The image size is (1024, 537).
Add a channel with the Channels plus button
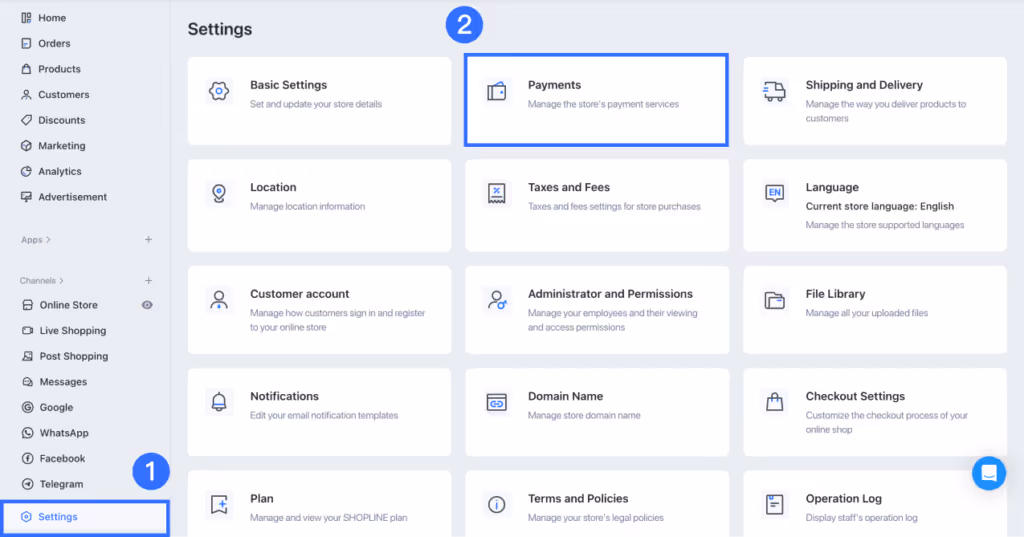(148, 281)
